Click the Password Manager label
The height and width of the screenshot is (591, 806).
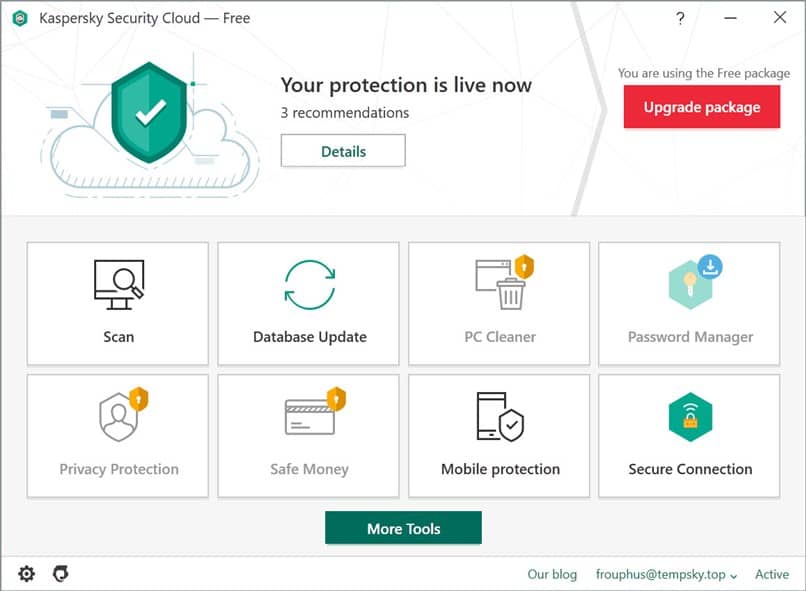tap(690, 338)
